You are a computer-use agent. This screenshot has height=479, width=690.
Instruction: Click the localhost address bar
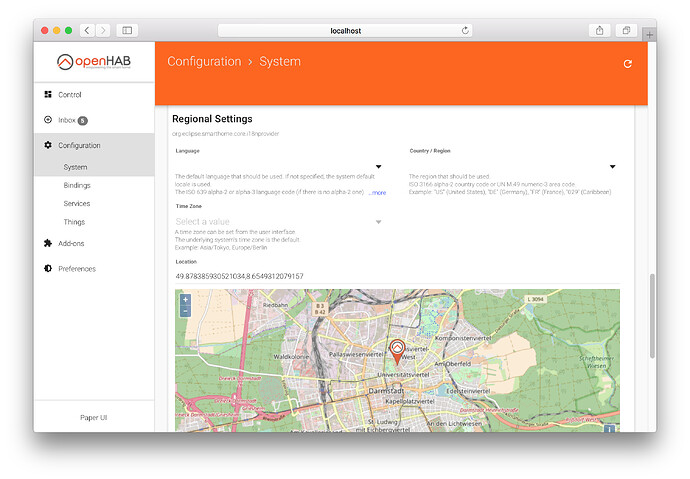pos(345,30)
